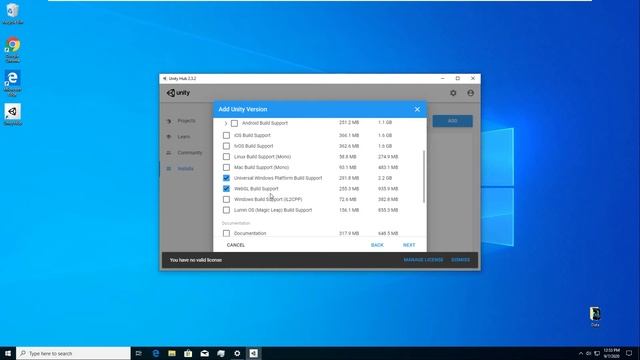
Task: Open the clock and date in taskbar
Action: pos(611,353)
